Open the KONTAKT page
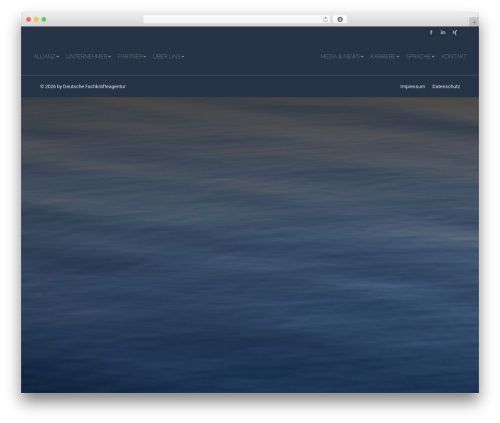This screenshot has width=500, height=423. pyautogui.click(x=454, y=57)
